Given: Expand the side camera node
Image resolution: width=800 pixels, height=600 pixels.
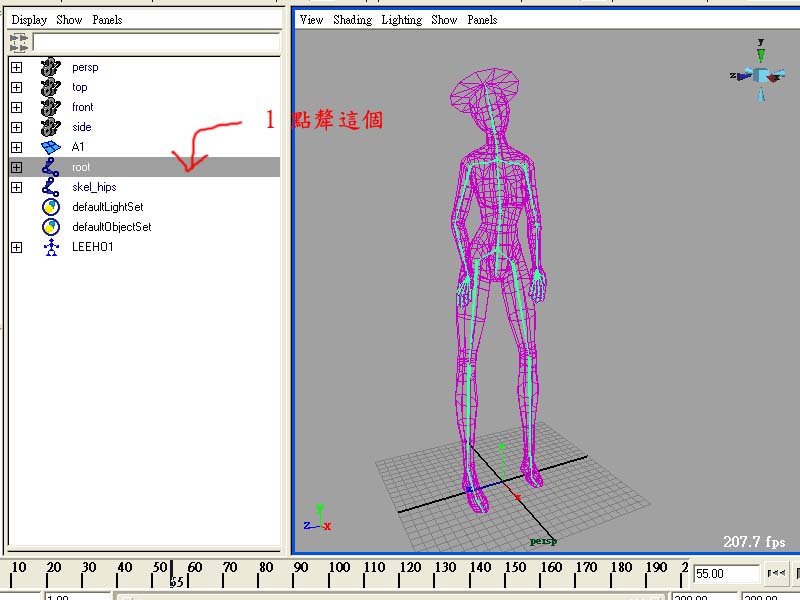Looking at the screenshot, I should [16, 127].
